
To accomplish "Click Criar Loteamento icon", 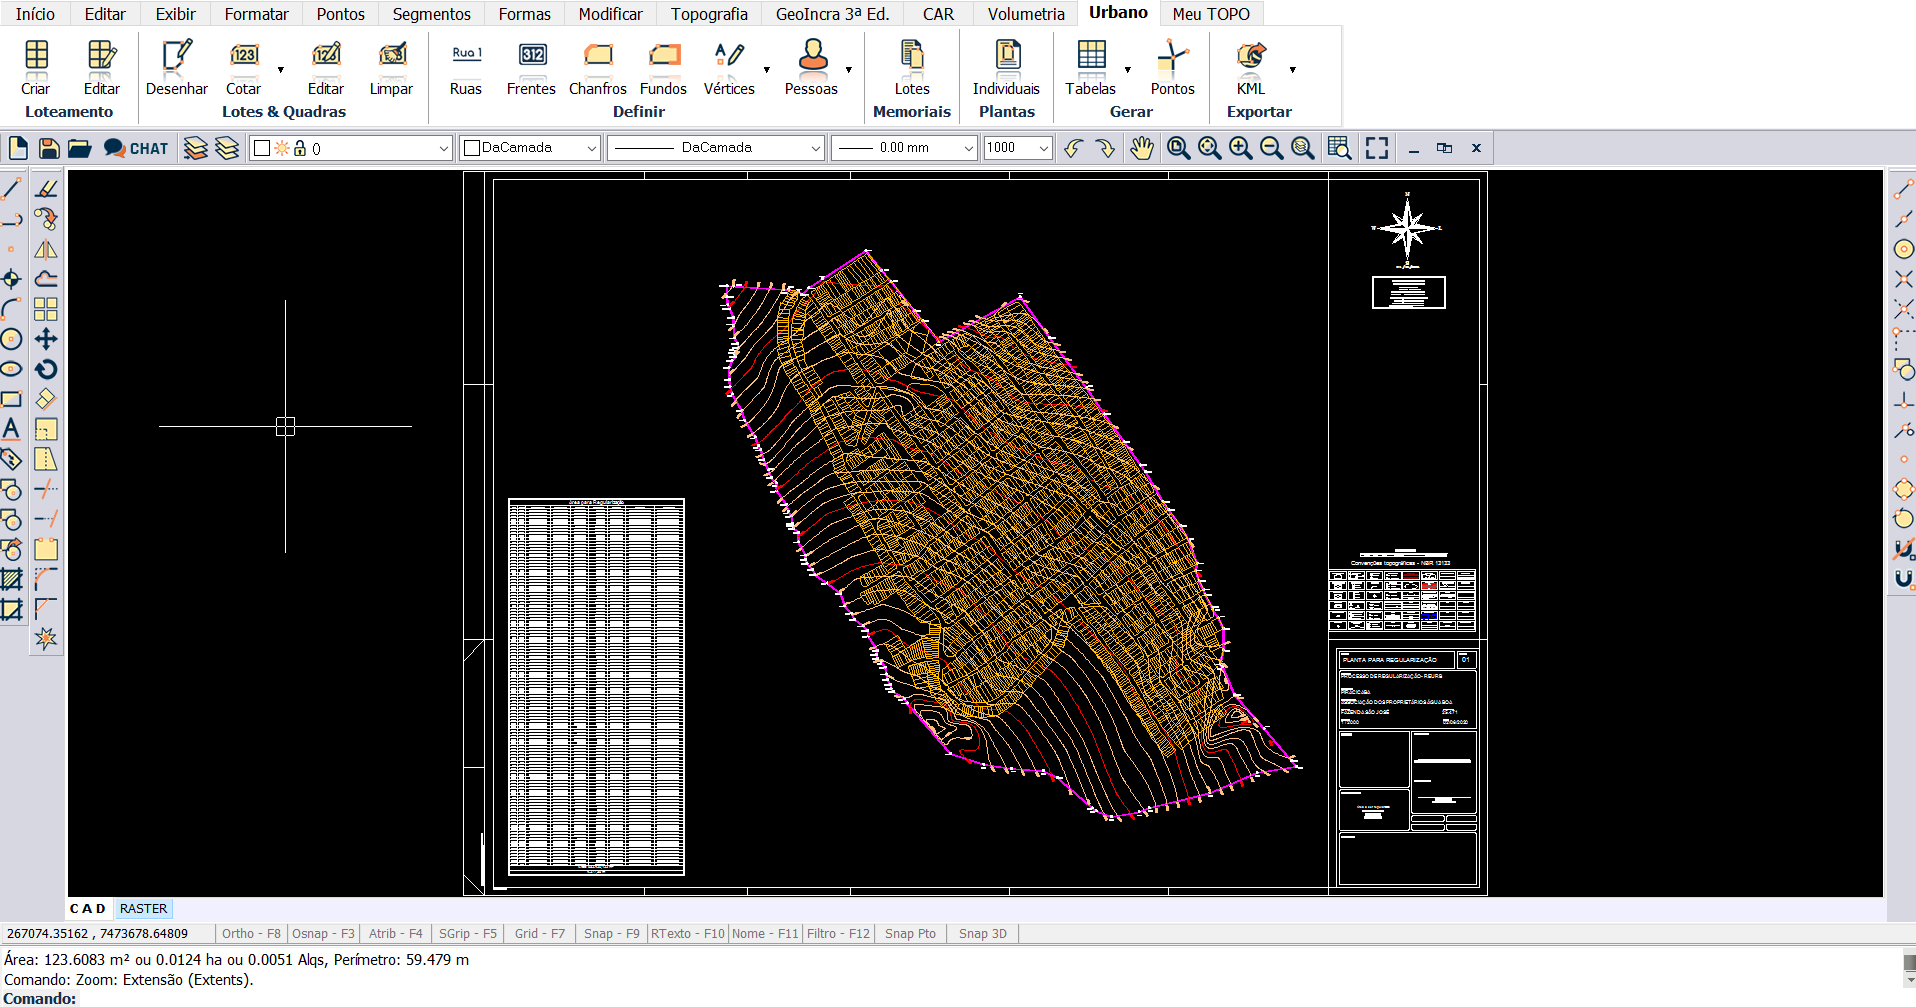I will point(36,66).
